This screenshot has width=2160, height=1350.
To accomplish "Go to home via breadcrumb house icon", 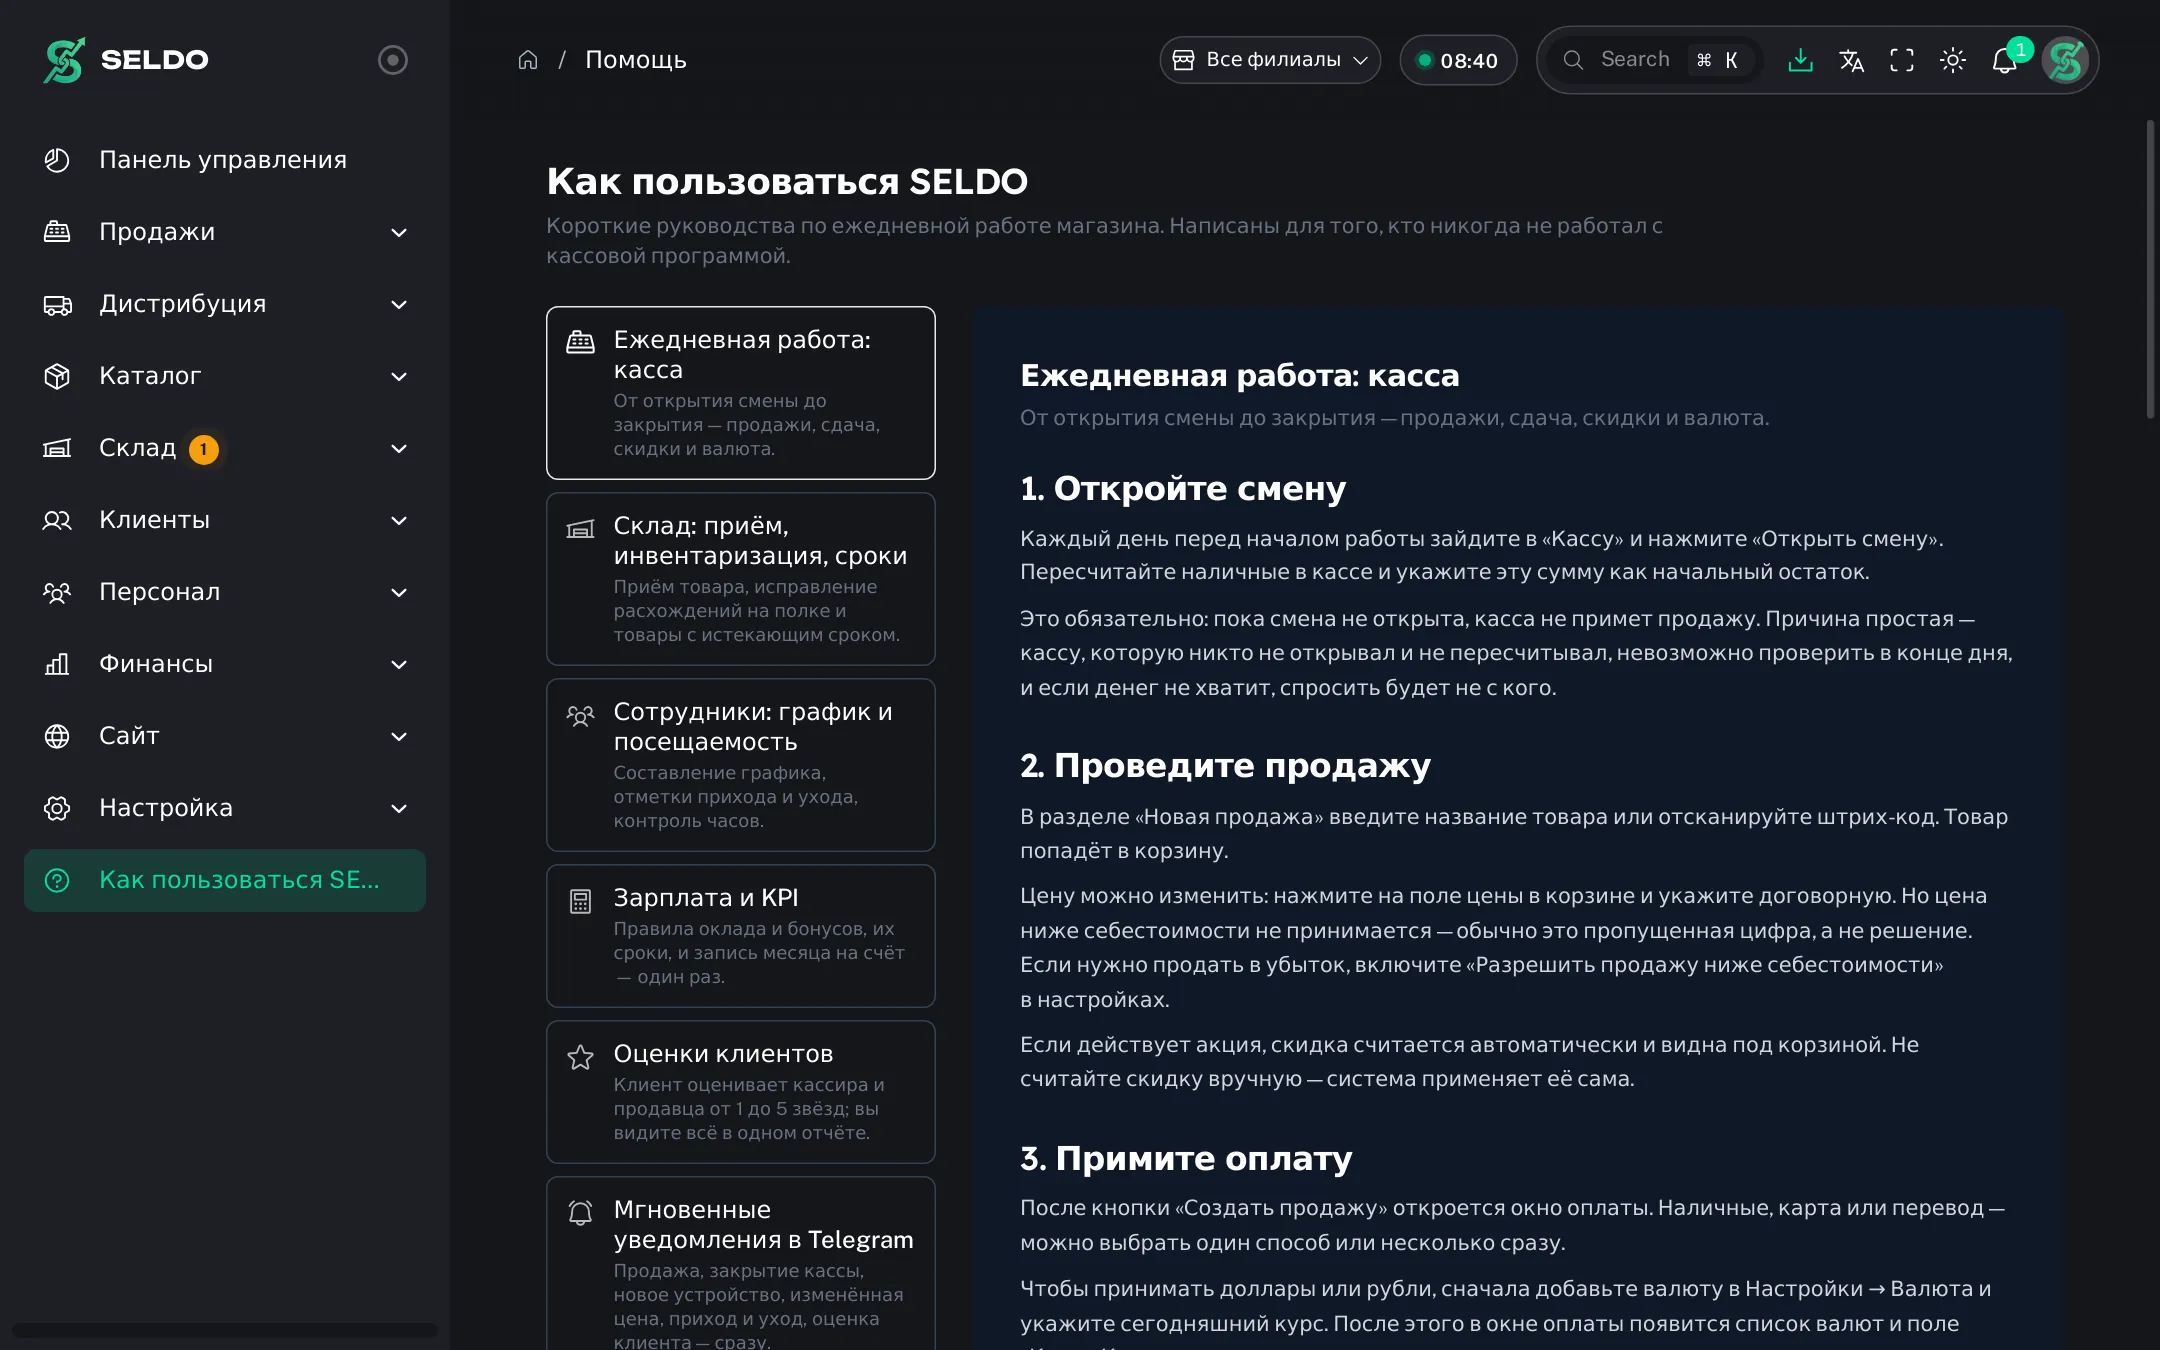I will (x=528, y=60).
